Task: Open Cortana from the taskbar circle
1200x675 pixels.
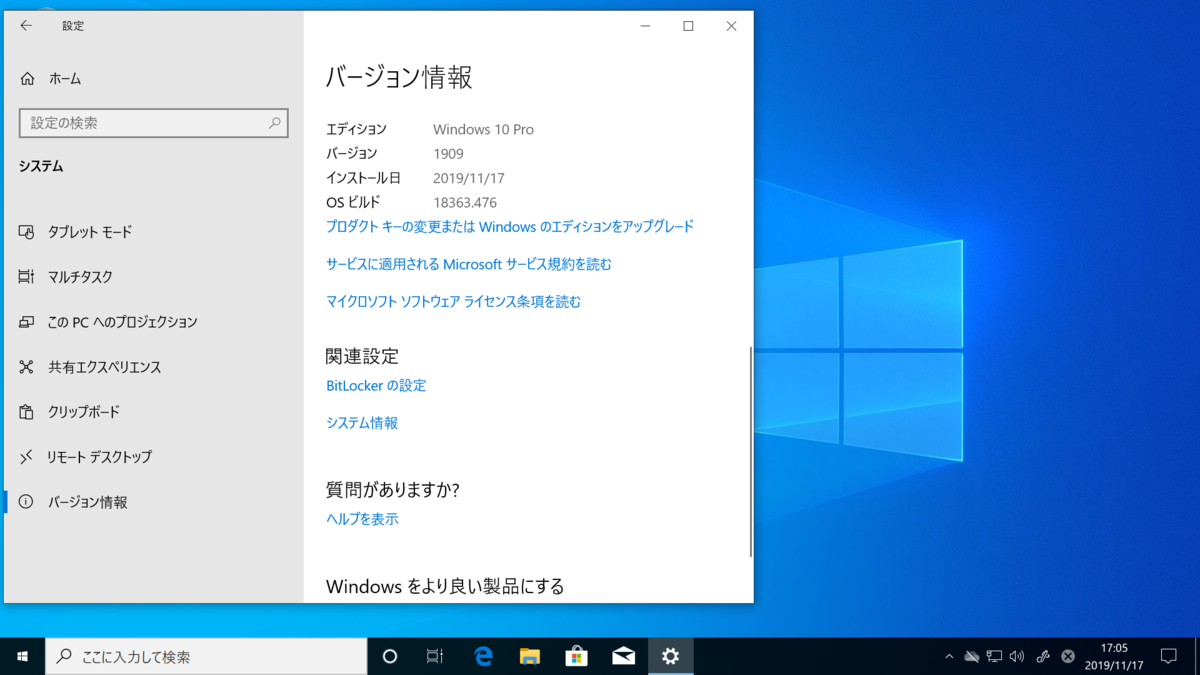Action: click(x=390, y=657)
